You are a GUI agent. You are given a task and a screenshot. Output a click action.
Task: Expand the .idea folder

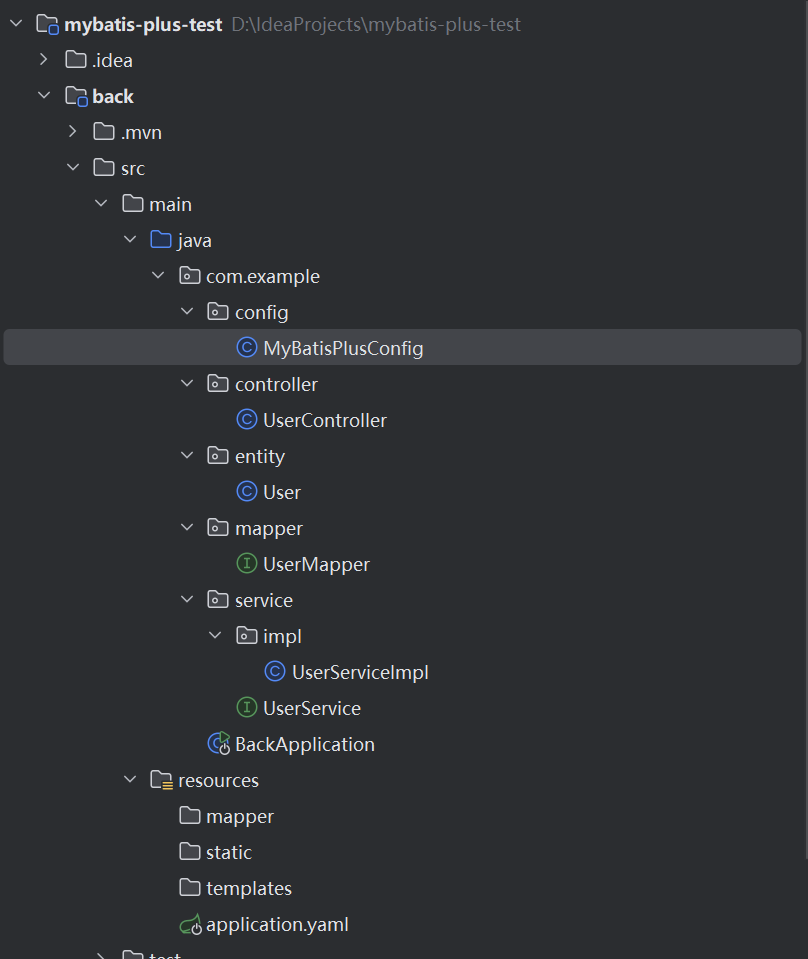(44, 60)
